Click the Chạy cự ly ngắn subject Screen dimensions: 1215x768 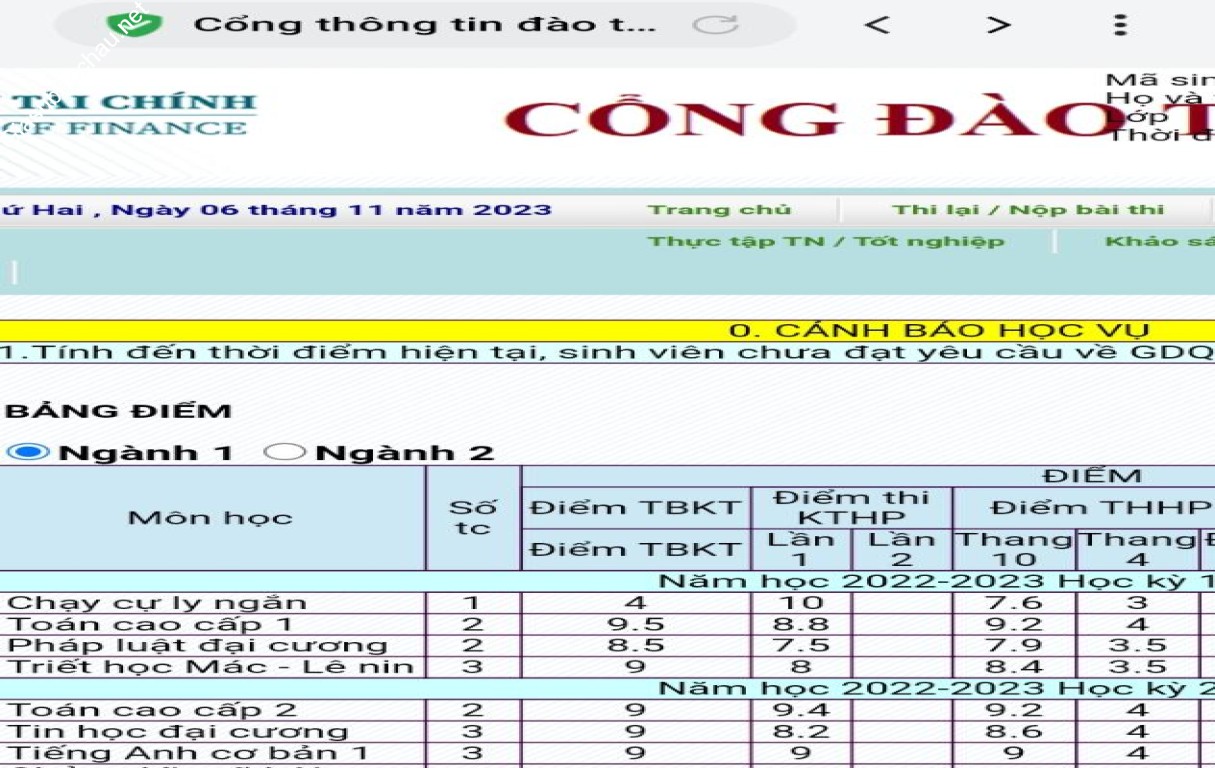click(x=156, y=602)
